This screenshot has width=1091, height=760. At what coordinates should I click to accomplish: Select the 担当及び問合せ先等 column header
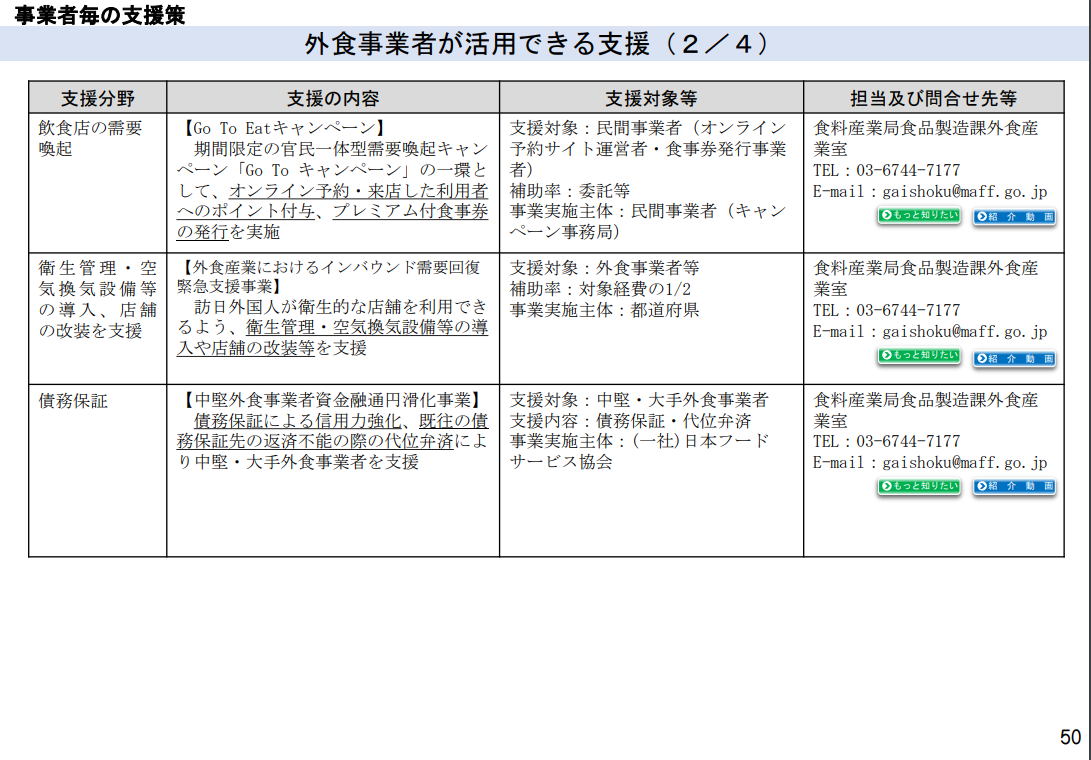(x=934, y=98)
